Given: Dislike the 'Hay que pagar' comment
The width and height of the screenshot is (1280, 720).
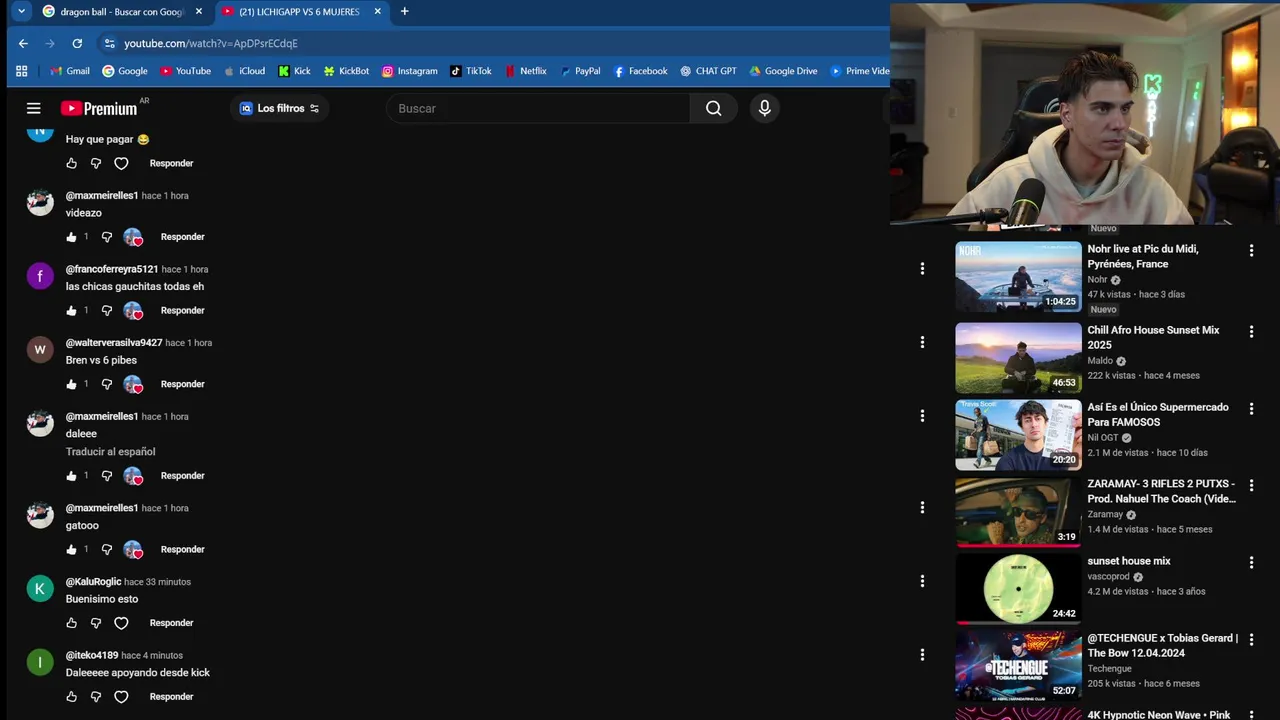Looking at the screenshot, I should click(96, 163).
